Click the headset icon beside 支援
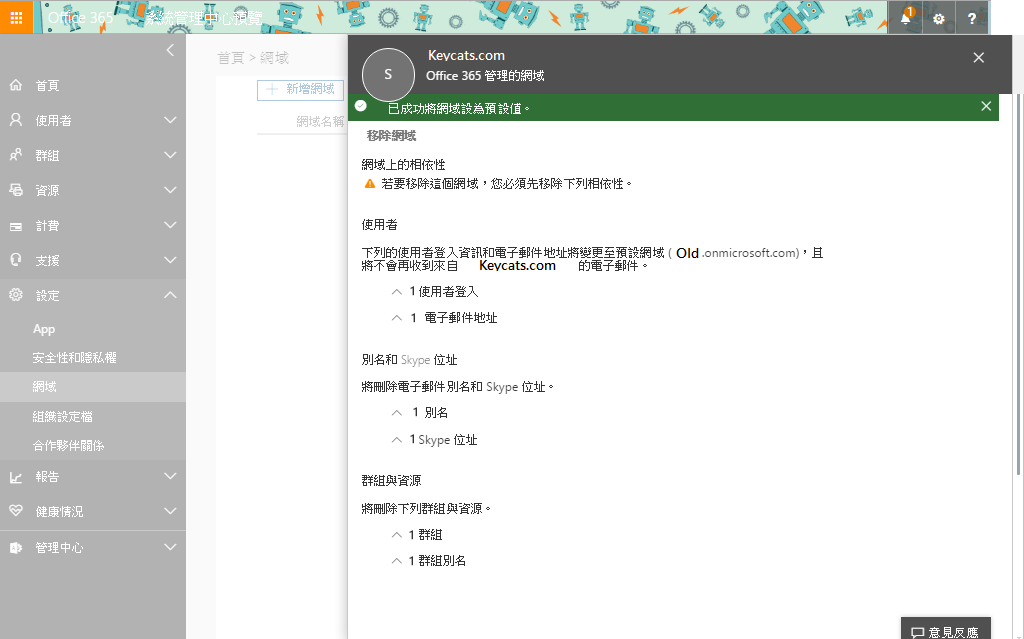This screenshot has width=1024, height=639. (16, 259)
